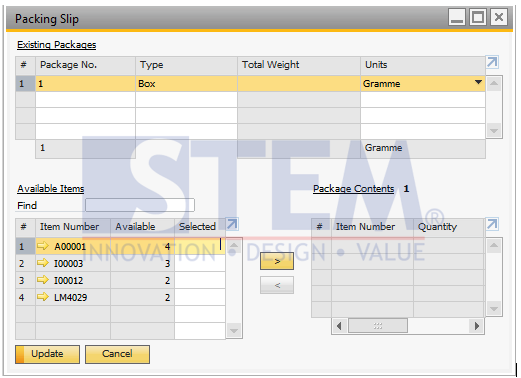Viewport: 521px width, 378px height.
Task: Click the Units column header
Action: pos(423,65)
